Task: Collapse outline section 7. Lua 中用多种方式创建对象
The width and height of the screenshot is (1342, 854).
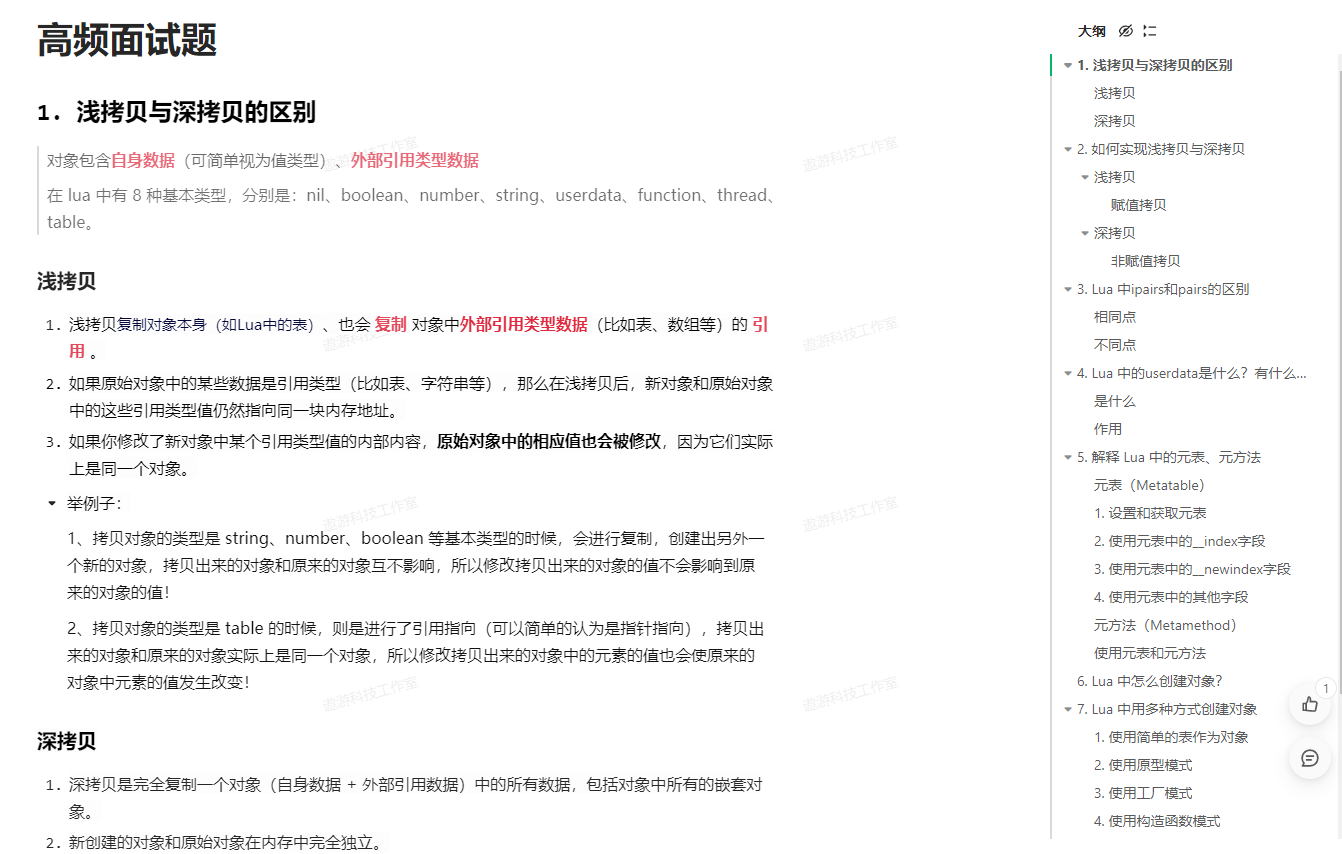Action: [x=1068, y=710]
